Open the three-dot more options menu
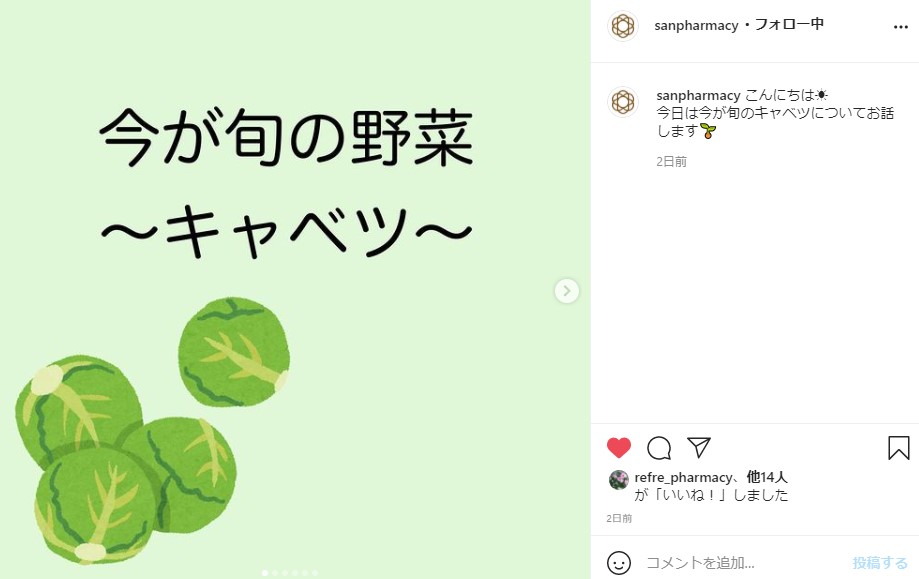919x579 pixels. coord(900,27)
